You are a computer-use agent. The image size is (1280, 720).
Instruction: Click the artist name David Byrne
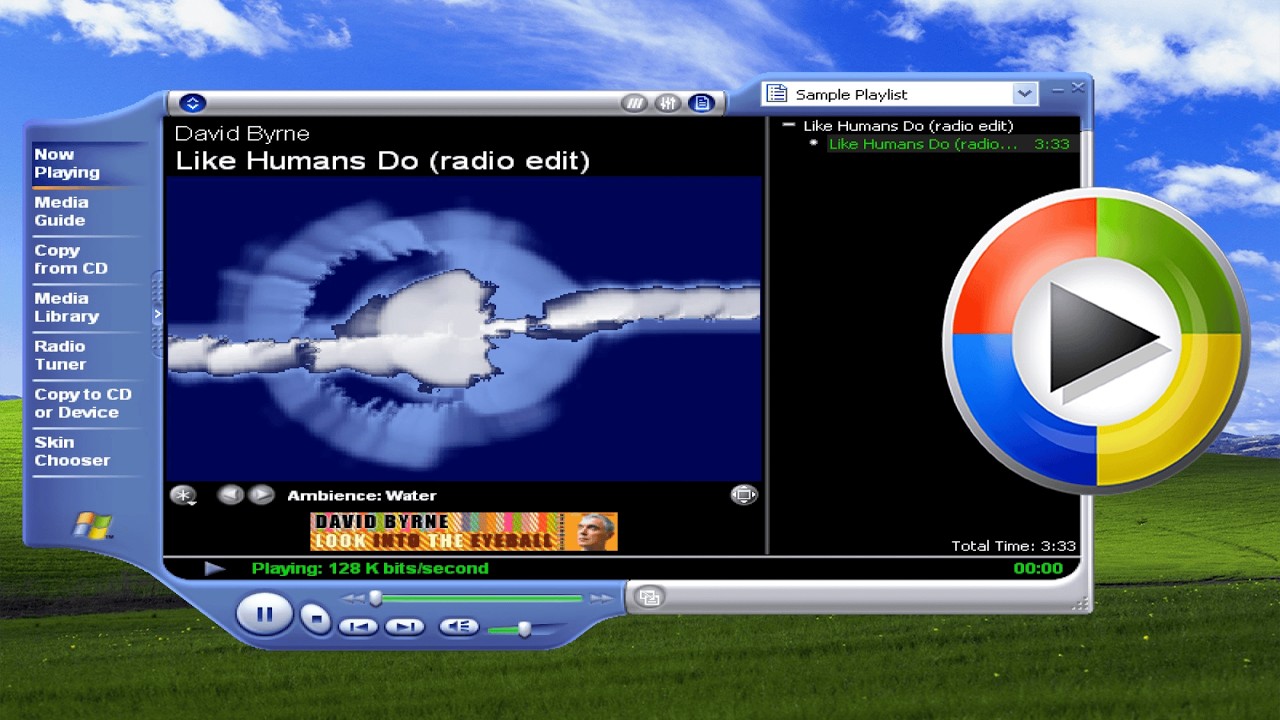242,134
